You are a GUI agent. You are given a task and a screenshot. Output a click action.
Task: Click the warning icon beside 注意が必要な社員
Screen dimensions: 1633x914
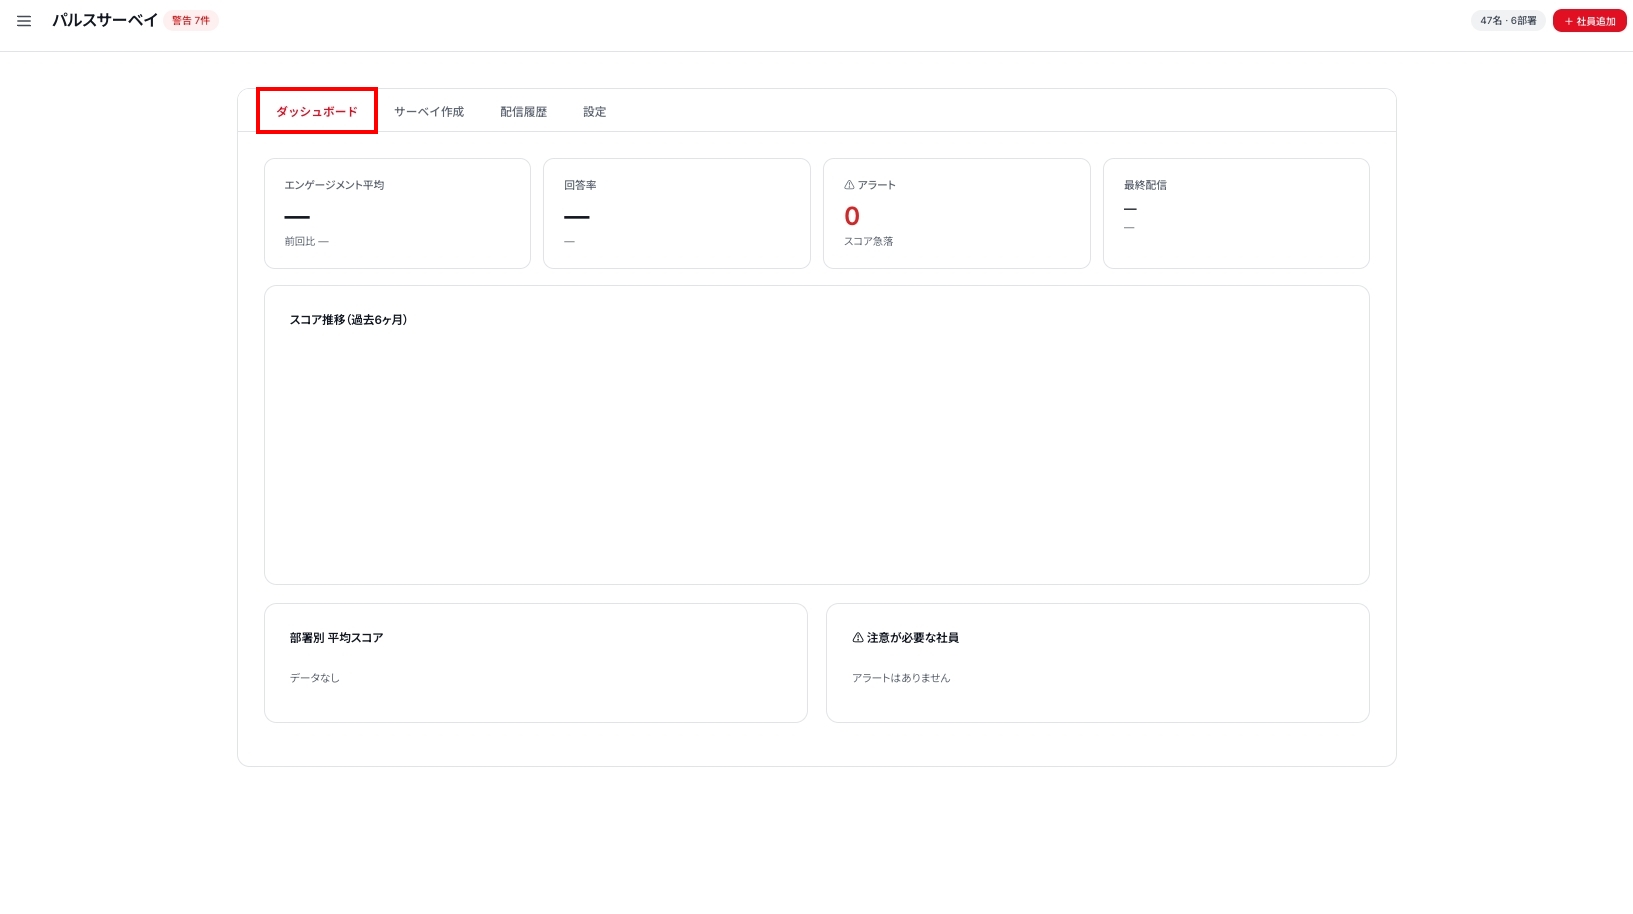pos(858,638)
